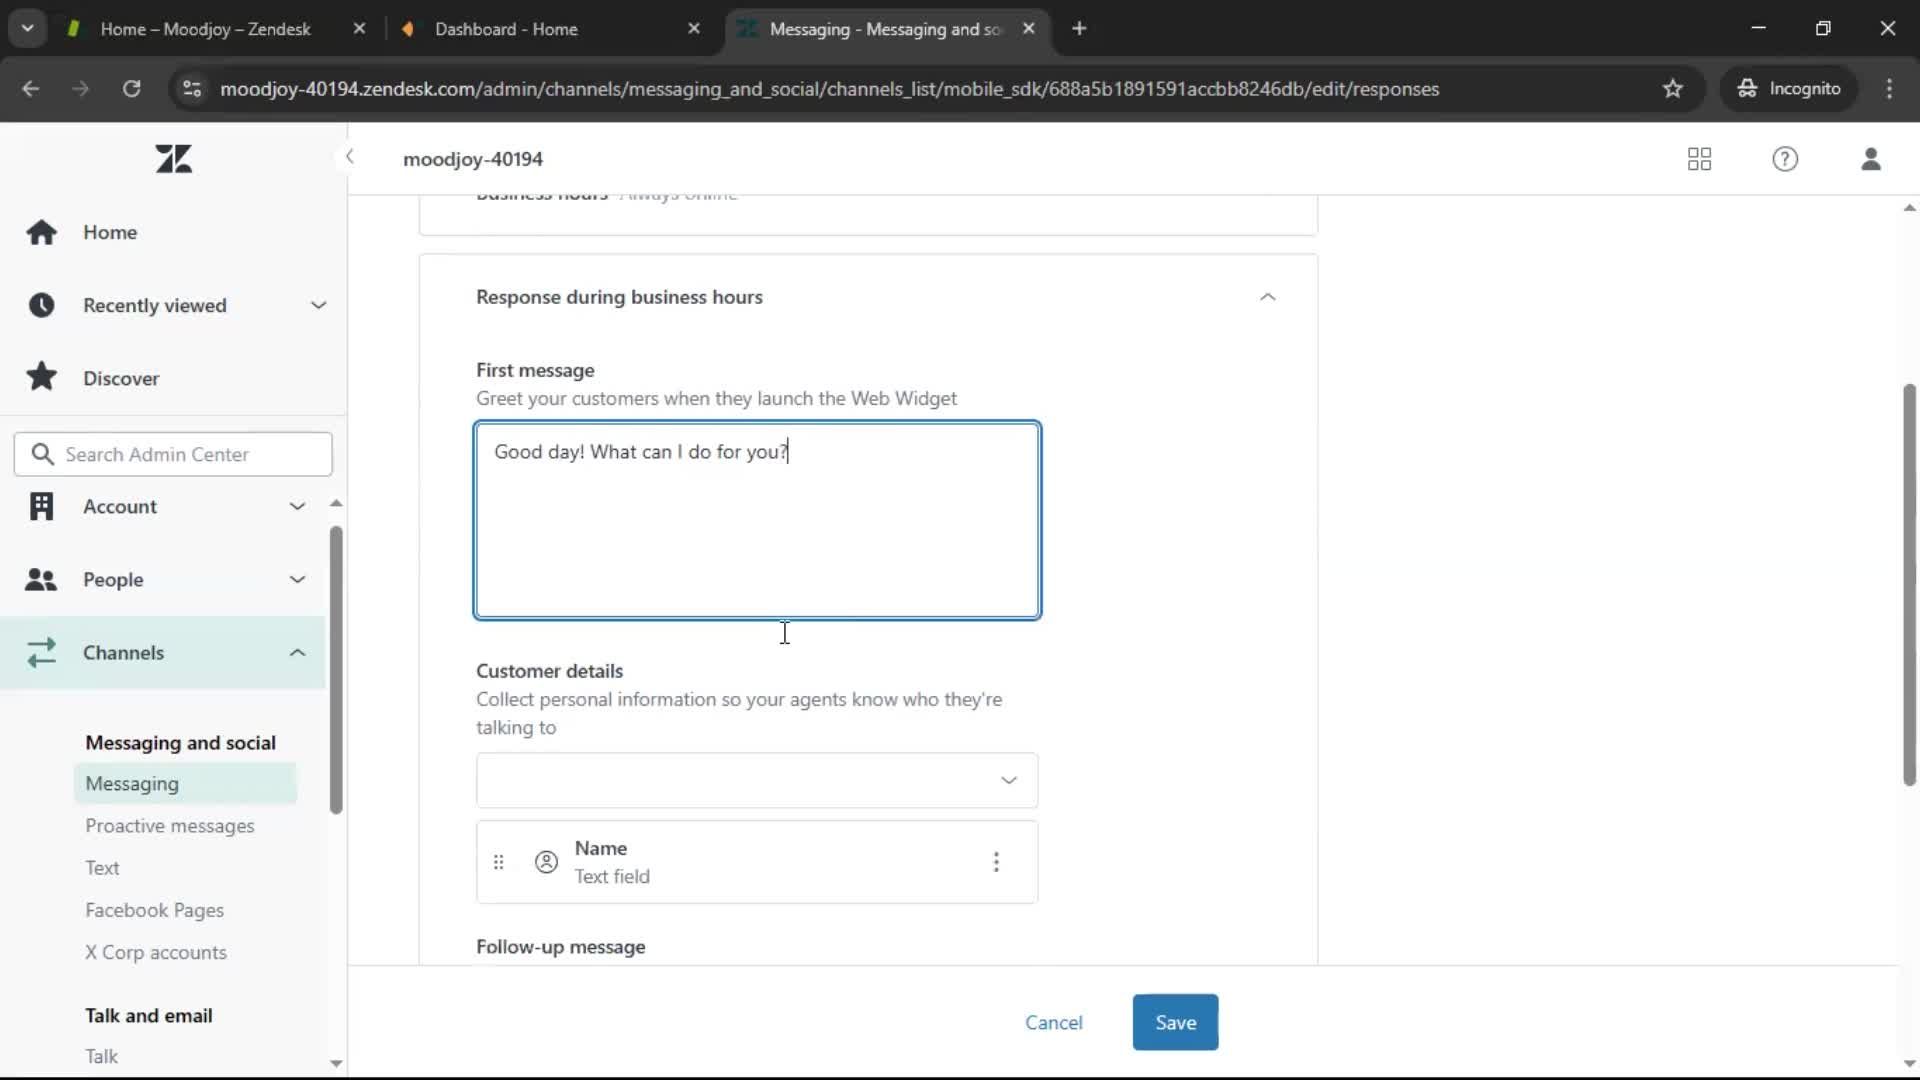Close the Messaging tab
Viewport: 1920px width, 1080px height.
coord(1028,29)
